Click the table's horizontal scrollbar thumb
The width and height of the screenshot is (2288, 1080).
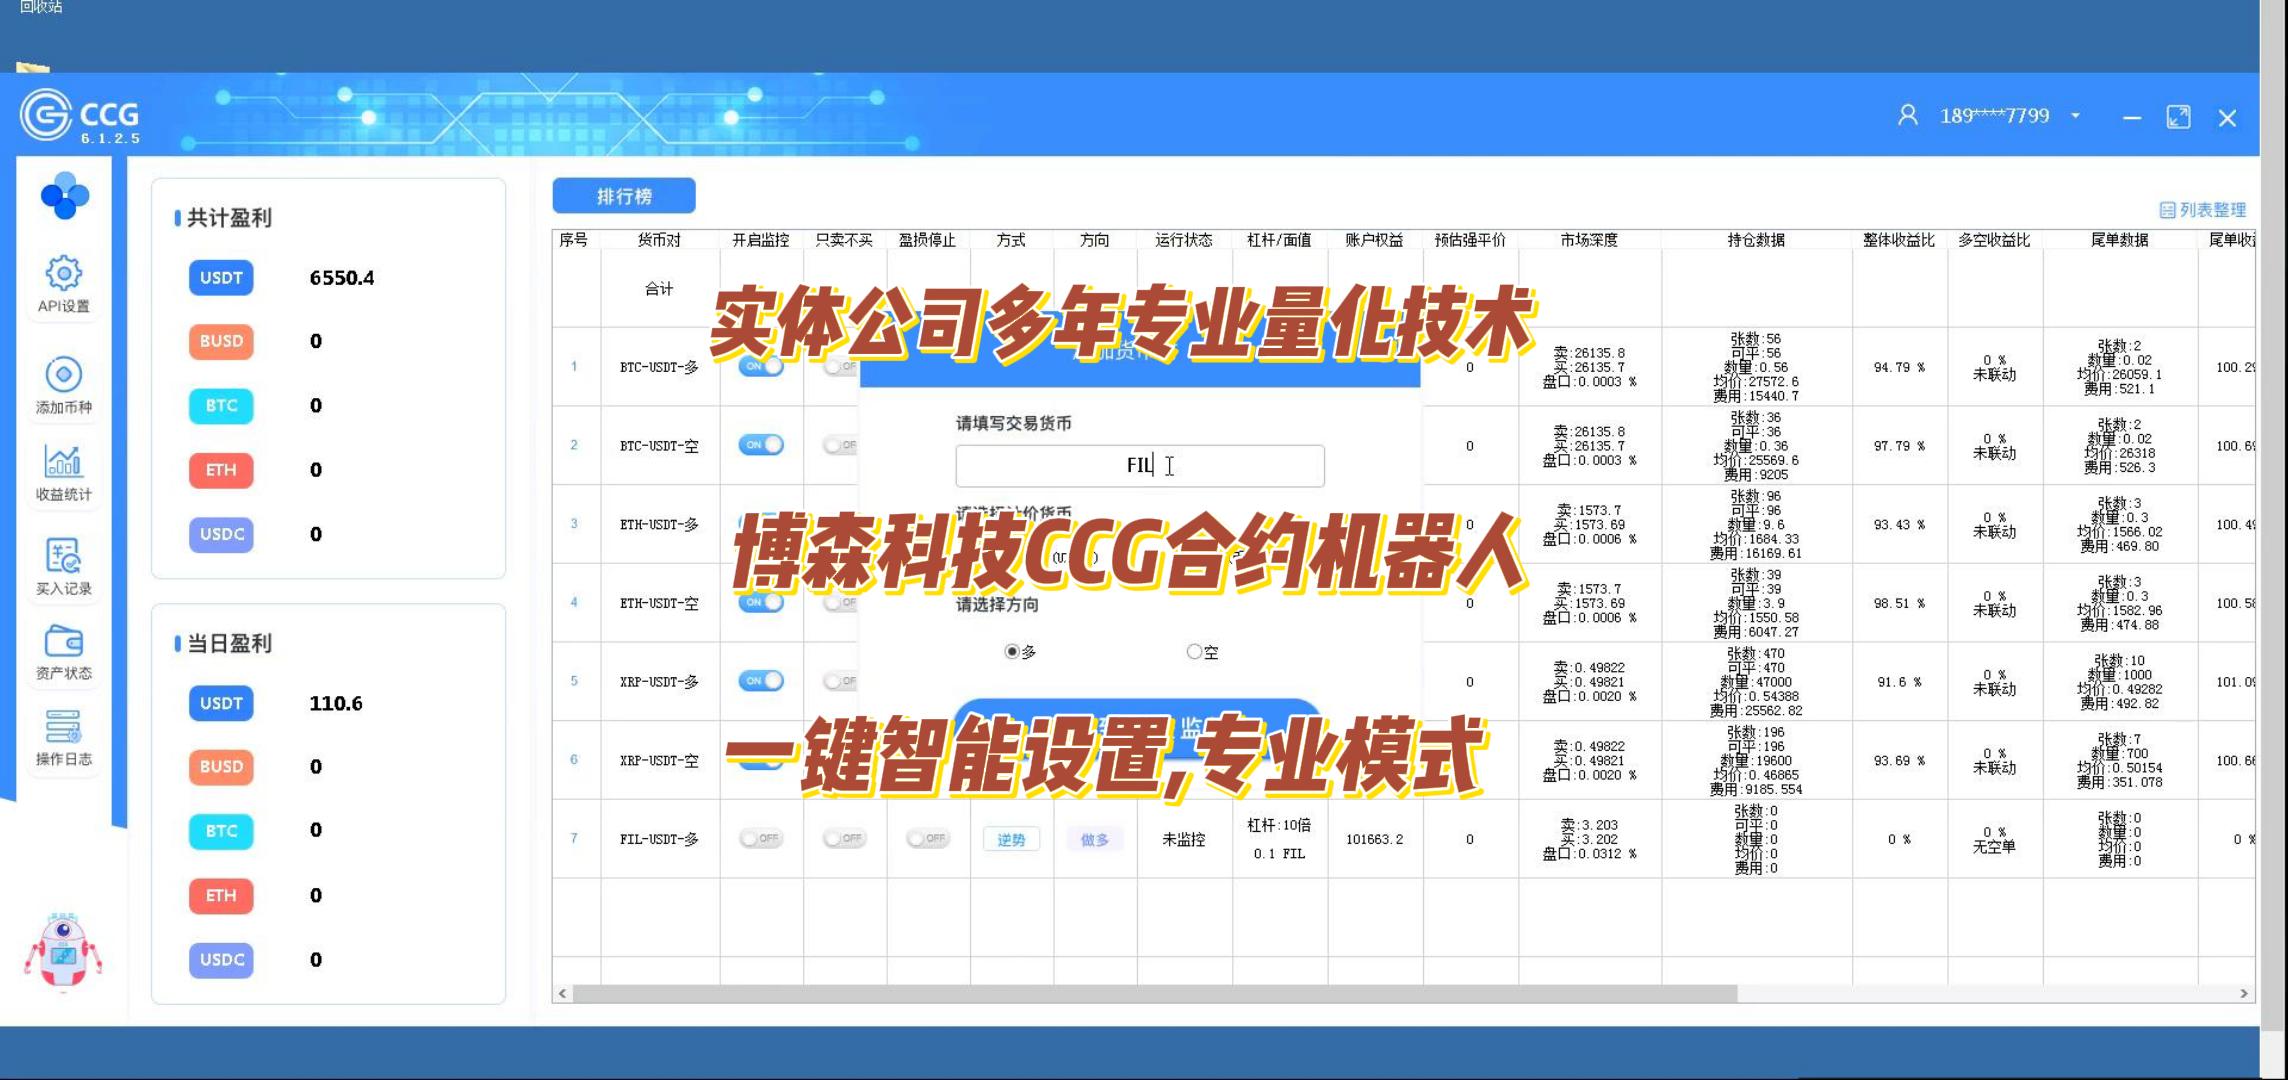pyautogui.click(x=1155, y=993)
